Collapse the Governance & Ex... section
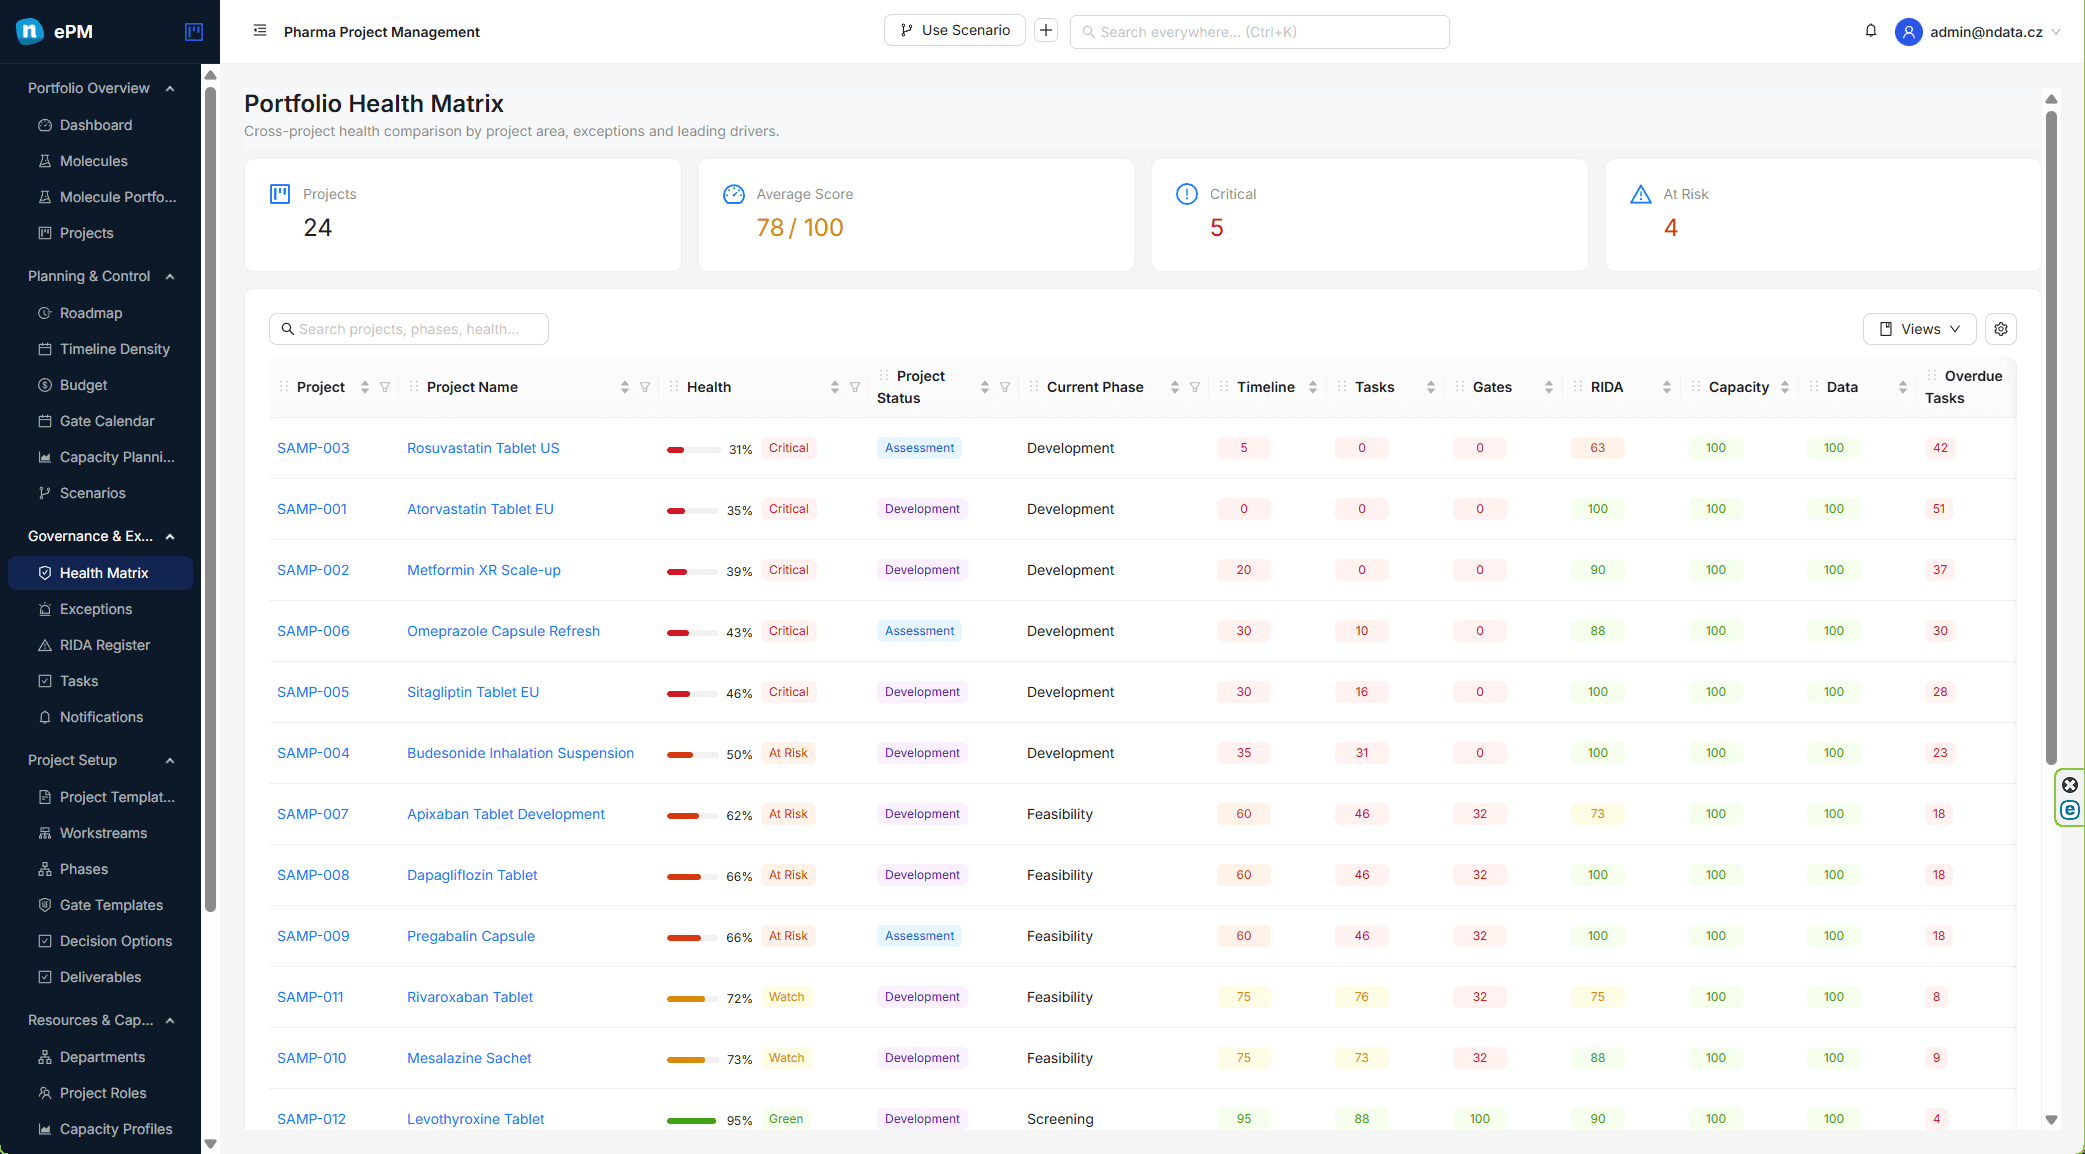The image size is (2085, 1154). pos(170,536)
